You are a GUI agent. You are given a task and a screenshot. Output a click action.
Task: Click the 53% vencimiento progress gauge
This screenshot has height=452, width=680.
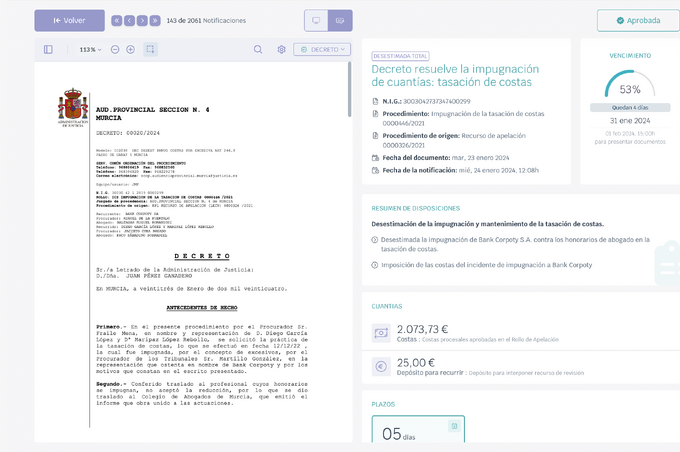click(630, 84)
